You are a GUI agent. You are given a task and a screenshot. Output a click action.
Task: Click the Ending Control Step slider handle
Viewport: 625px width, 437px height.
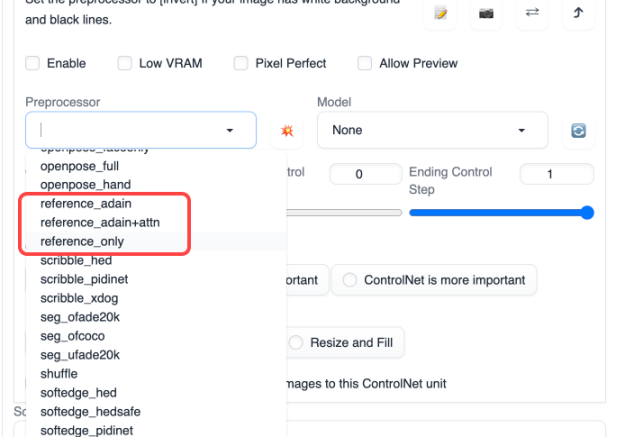pyautogui.click(x=587, y=212)
